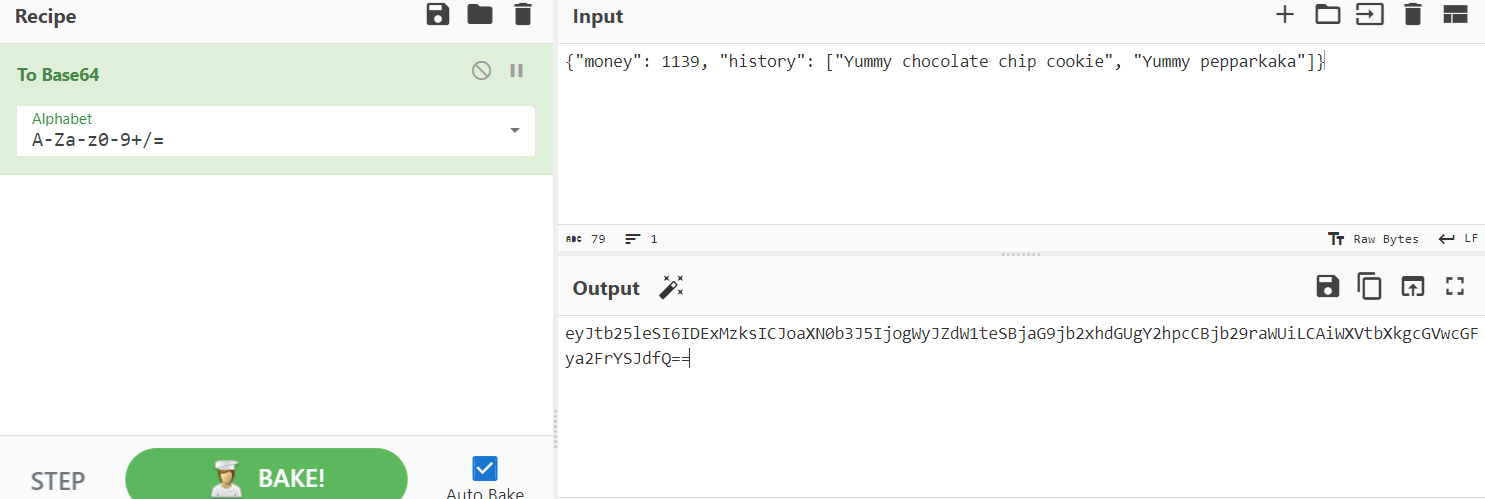Save output to file
Image resolution: width=1485 pixels, height=499 pixels.
(x=1327, y=287)
